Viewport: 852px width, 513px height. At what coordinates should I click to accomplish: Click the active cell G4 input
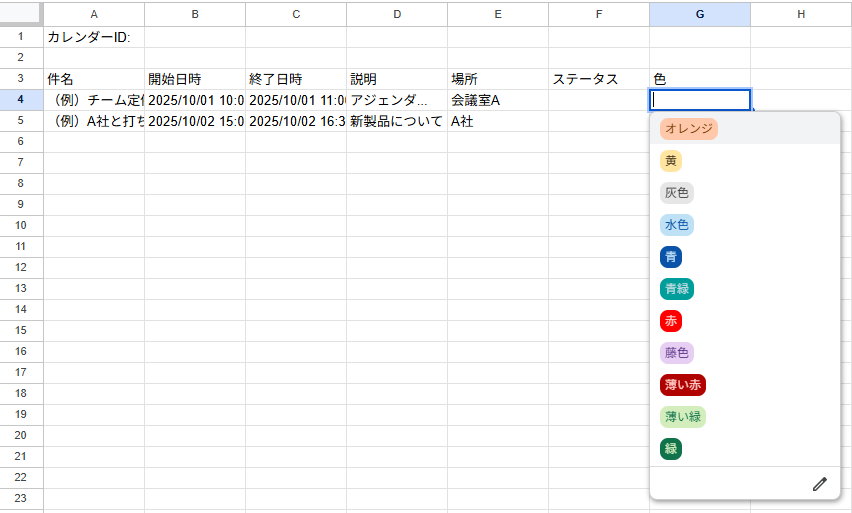tap(699, 100)
